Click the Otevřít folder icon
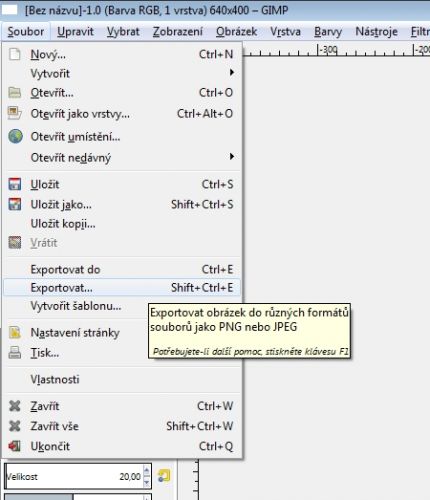430x500 pixels. pos(15,92)
